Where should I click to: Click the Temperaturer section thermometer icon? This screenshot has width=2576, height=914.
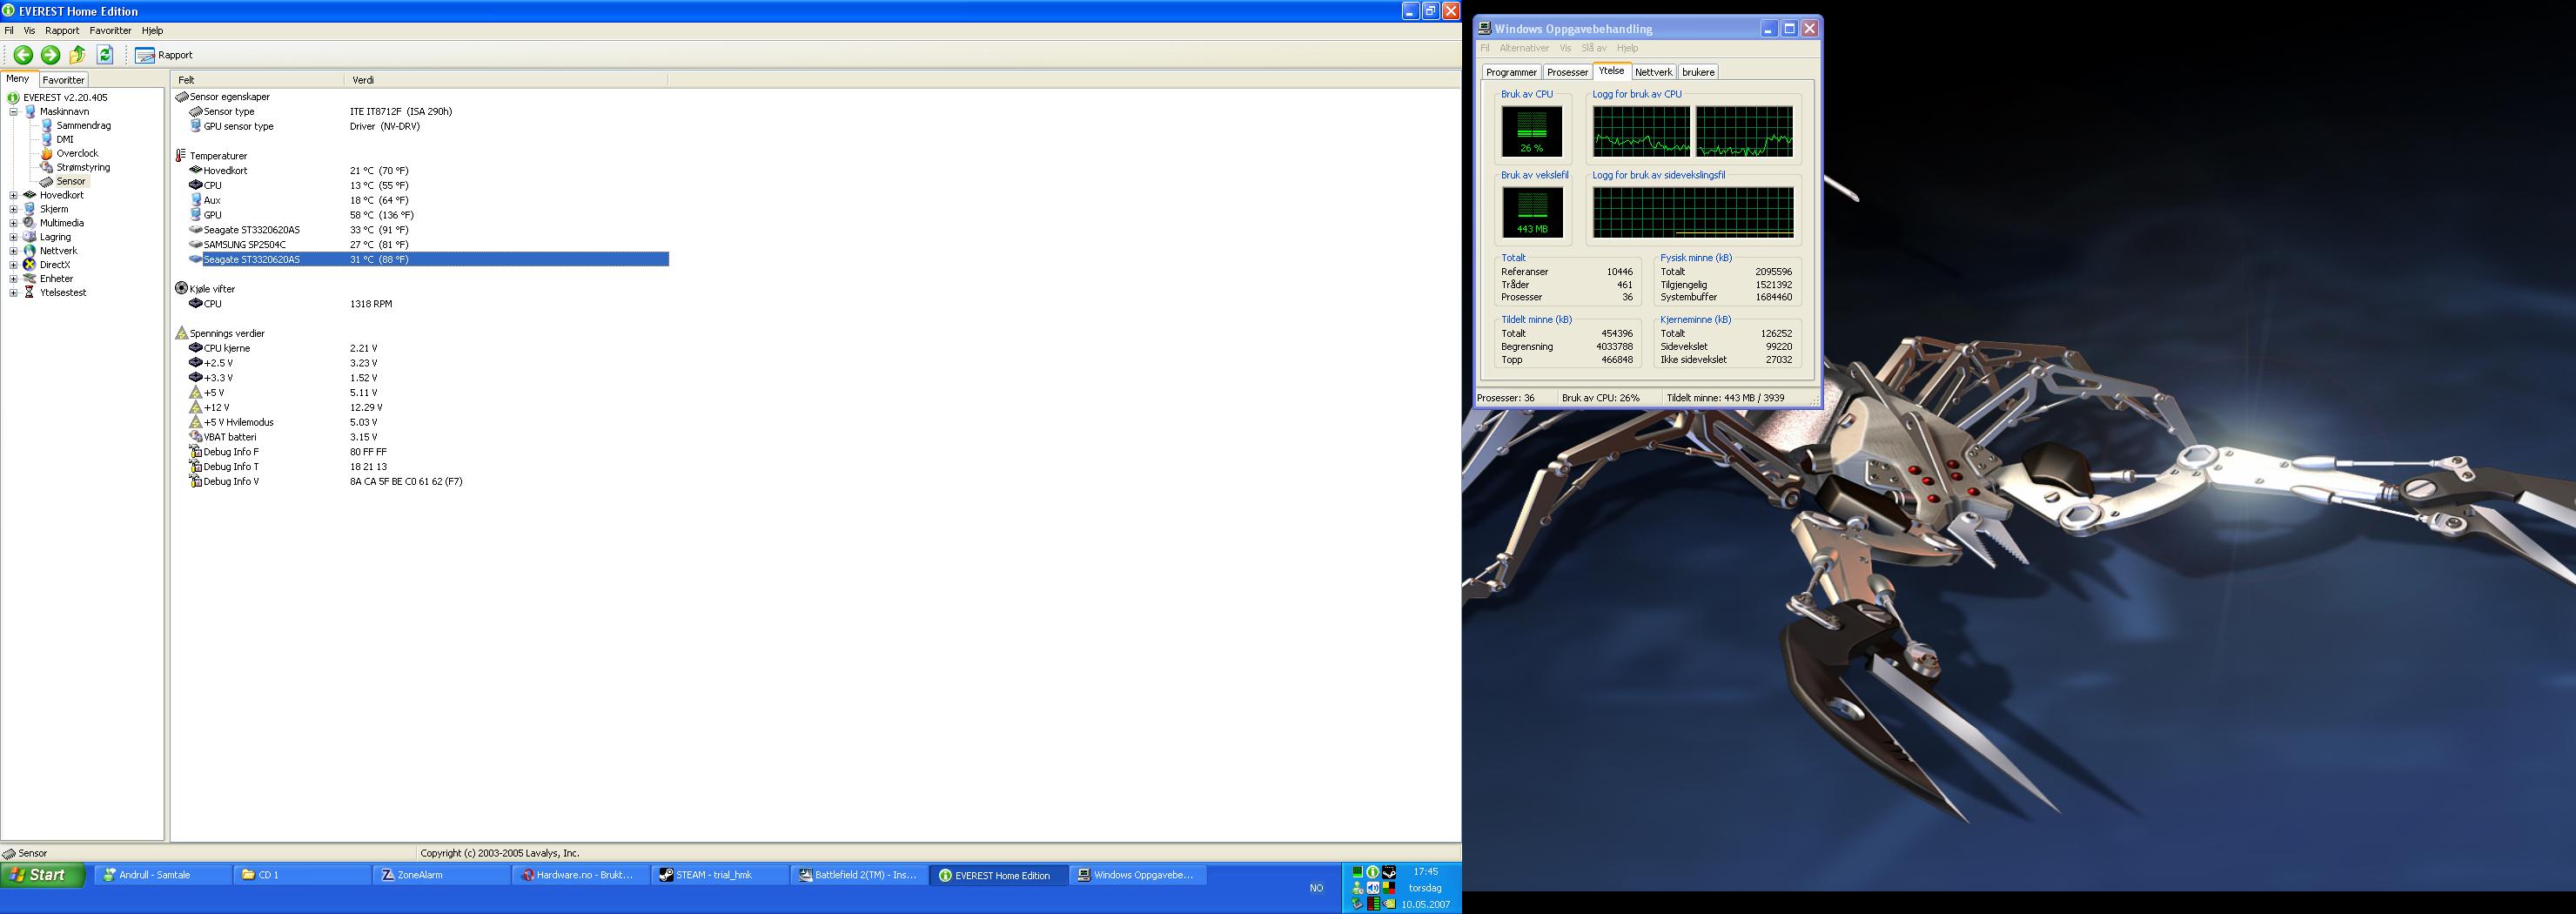click(x=181, y=156)
